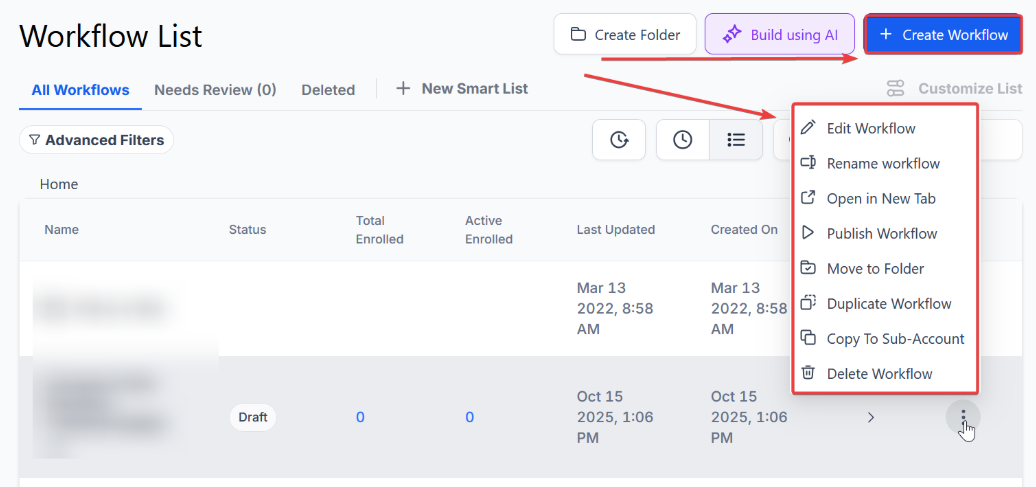This screenshot has height=487, width=1036.
Task: Click the Build using AI button
Action: 781,35
